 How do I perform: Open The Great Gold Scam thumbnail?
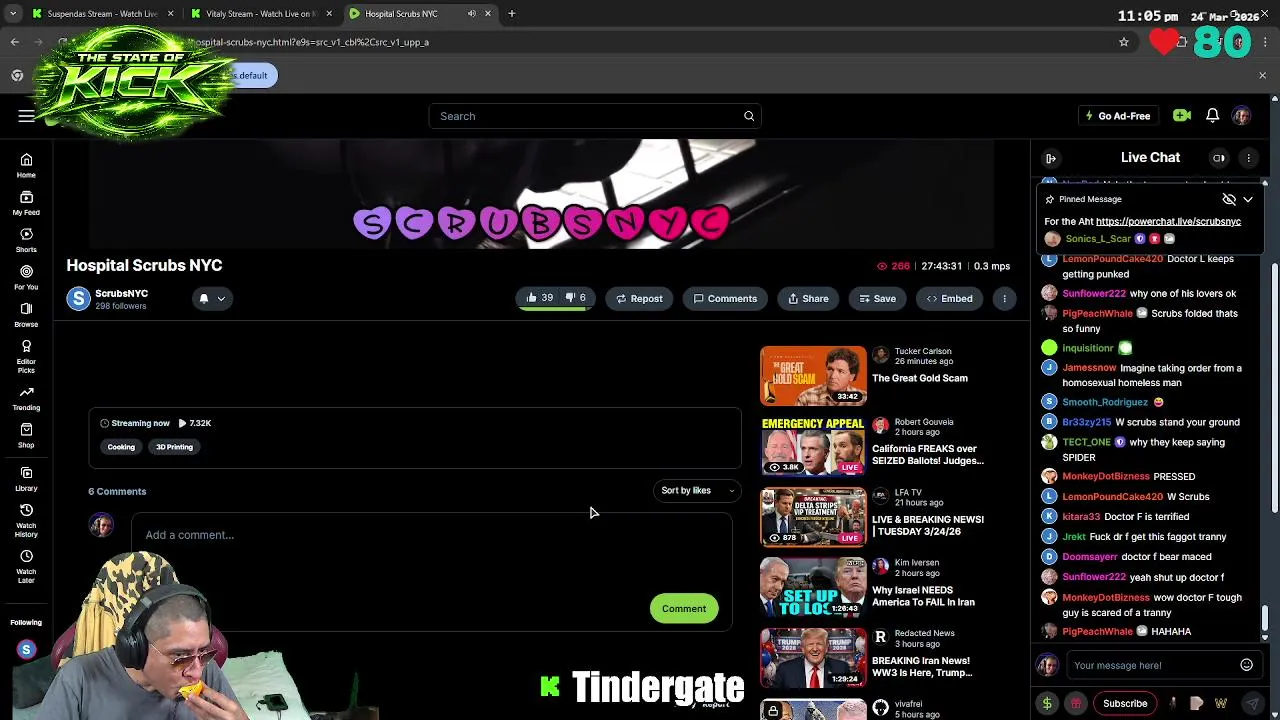coord(813,375)
